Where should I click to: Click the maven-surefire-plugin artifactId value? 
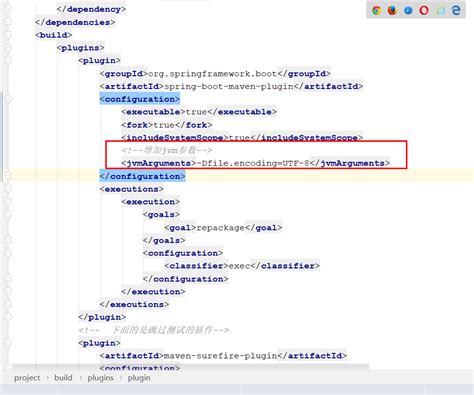(221, 356)
